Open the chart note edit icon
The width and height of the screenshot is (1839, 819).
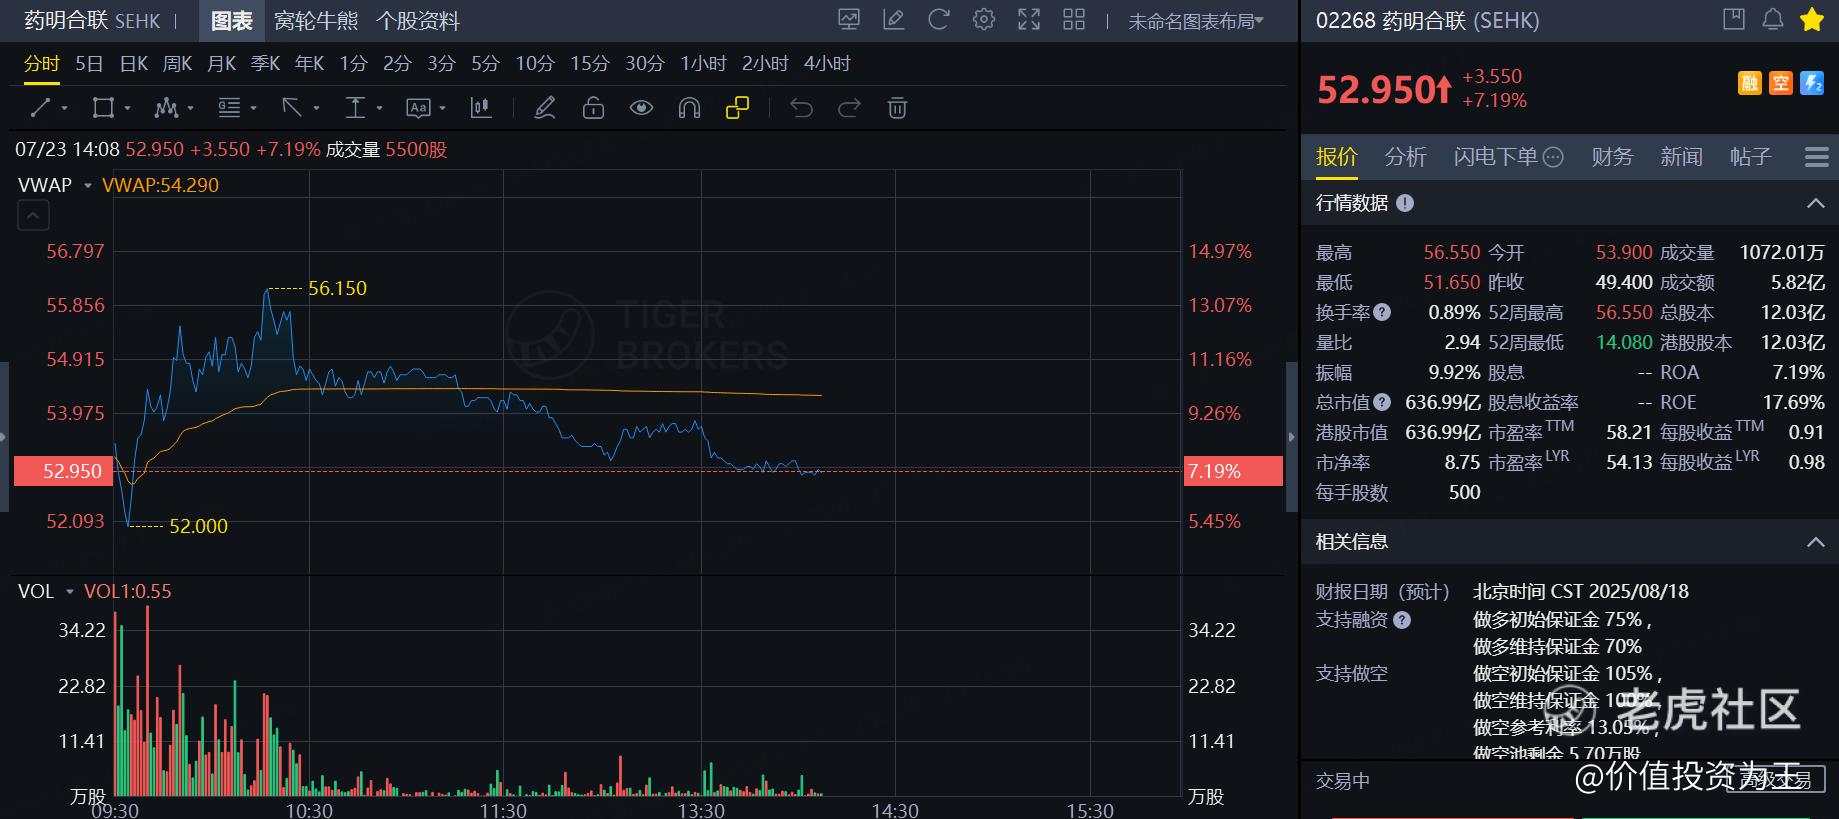(x=894, y=19)
